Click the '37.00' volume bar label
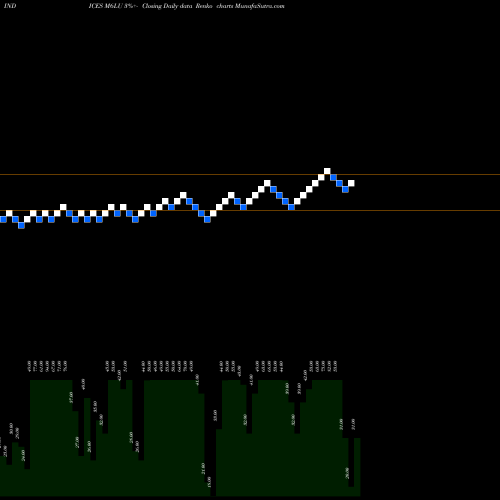The width and height of the screenshot is (500, 500). coord(71,397)
